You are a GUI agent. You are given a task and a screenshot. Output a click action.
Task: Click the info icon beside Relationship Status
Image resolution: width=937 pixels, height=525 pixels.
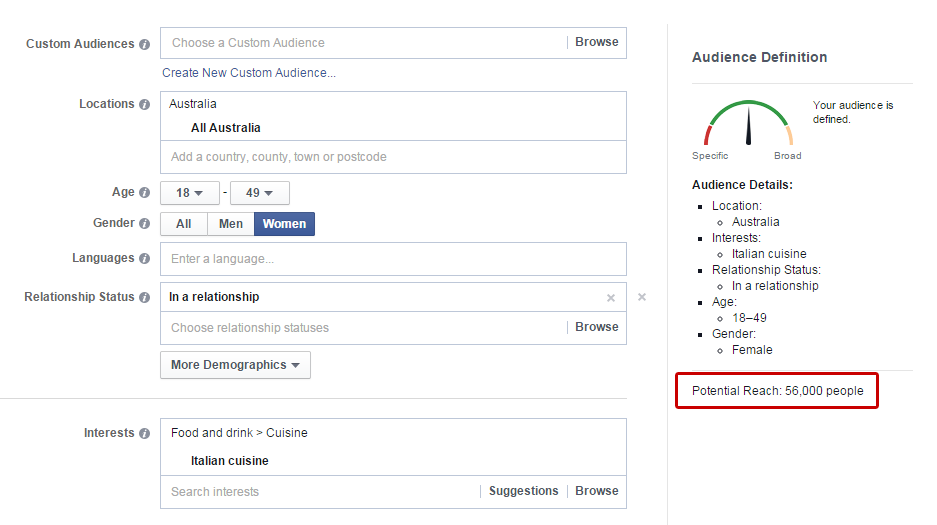pyautogui.click(x=145, y=298)
